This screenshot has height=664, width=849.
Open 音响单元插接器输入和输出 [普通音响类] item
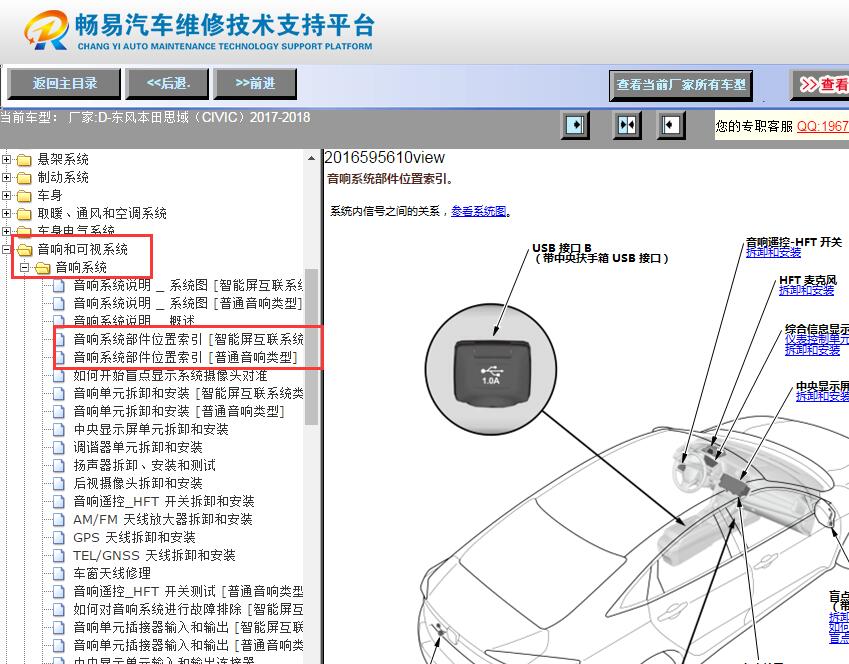tap(188, 645)
